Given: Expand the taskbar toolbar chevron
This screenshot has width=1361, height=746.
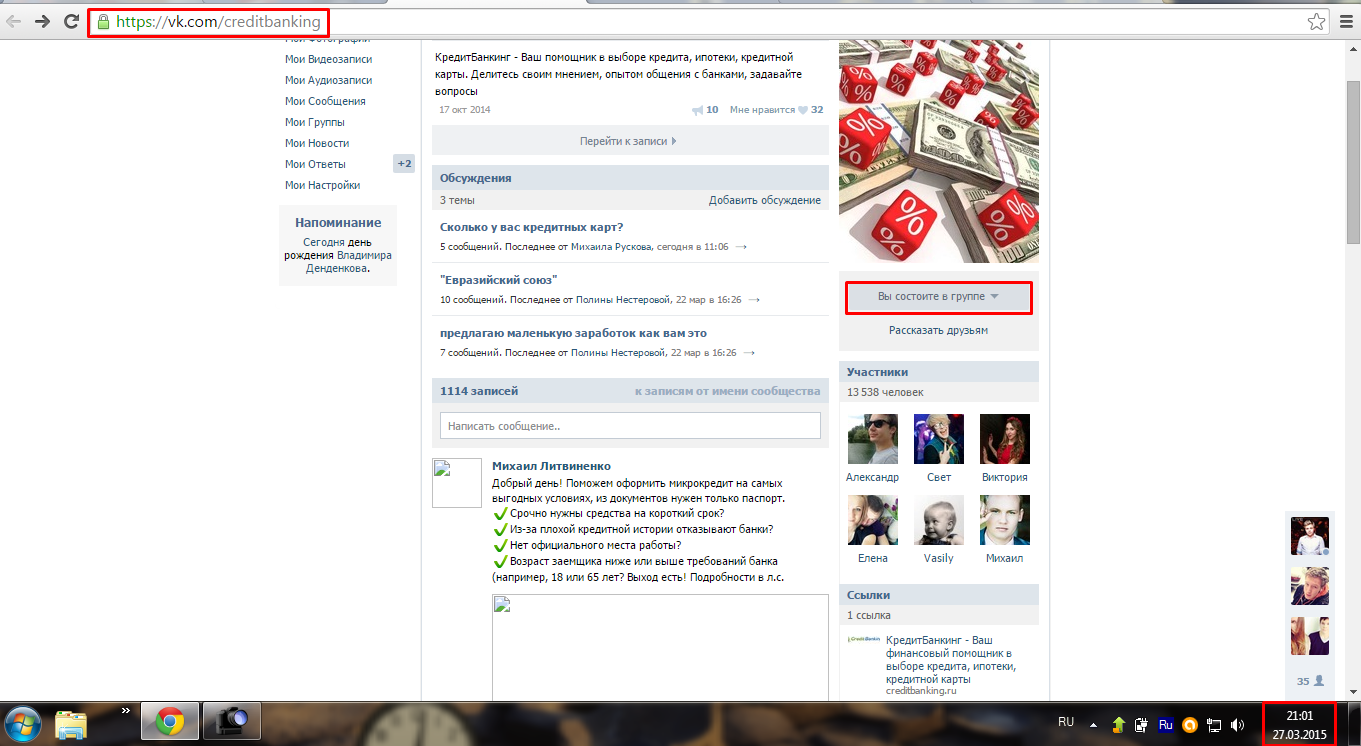Looking at the screenshot, I should pyautogui.click(x=126, y=711).
